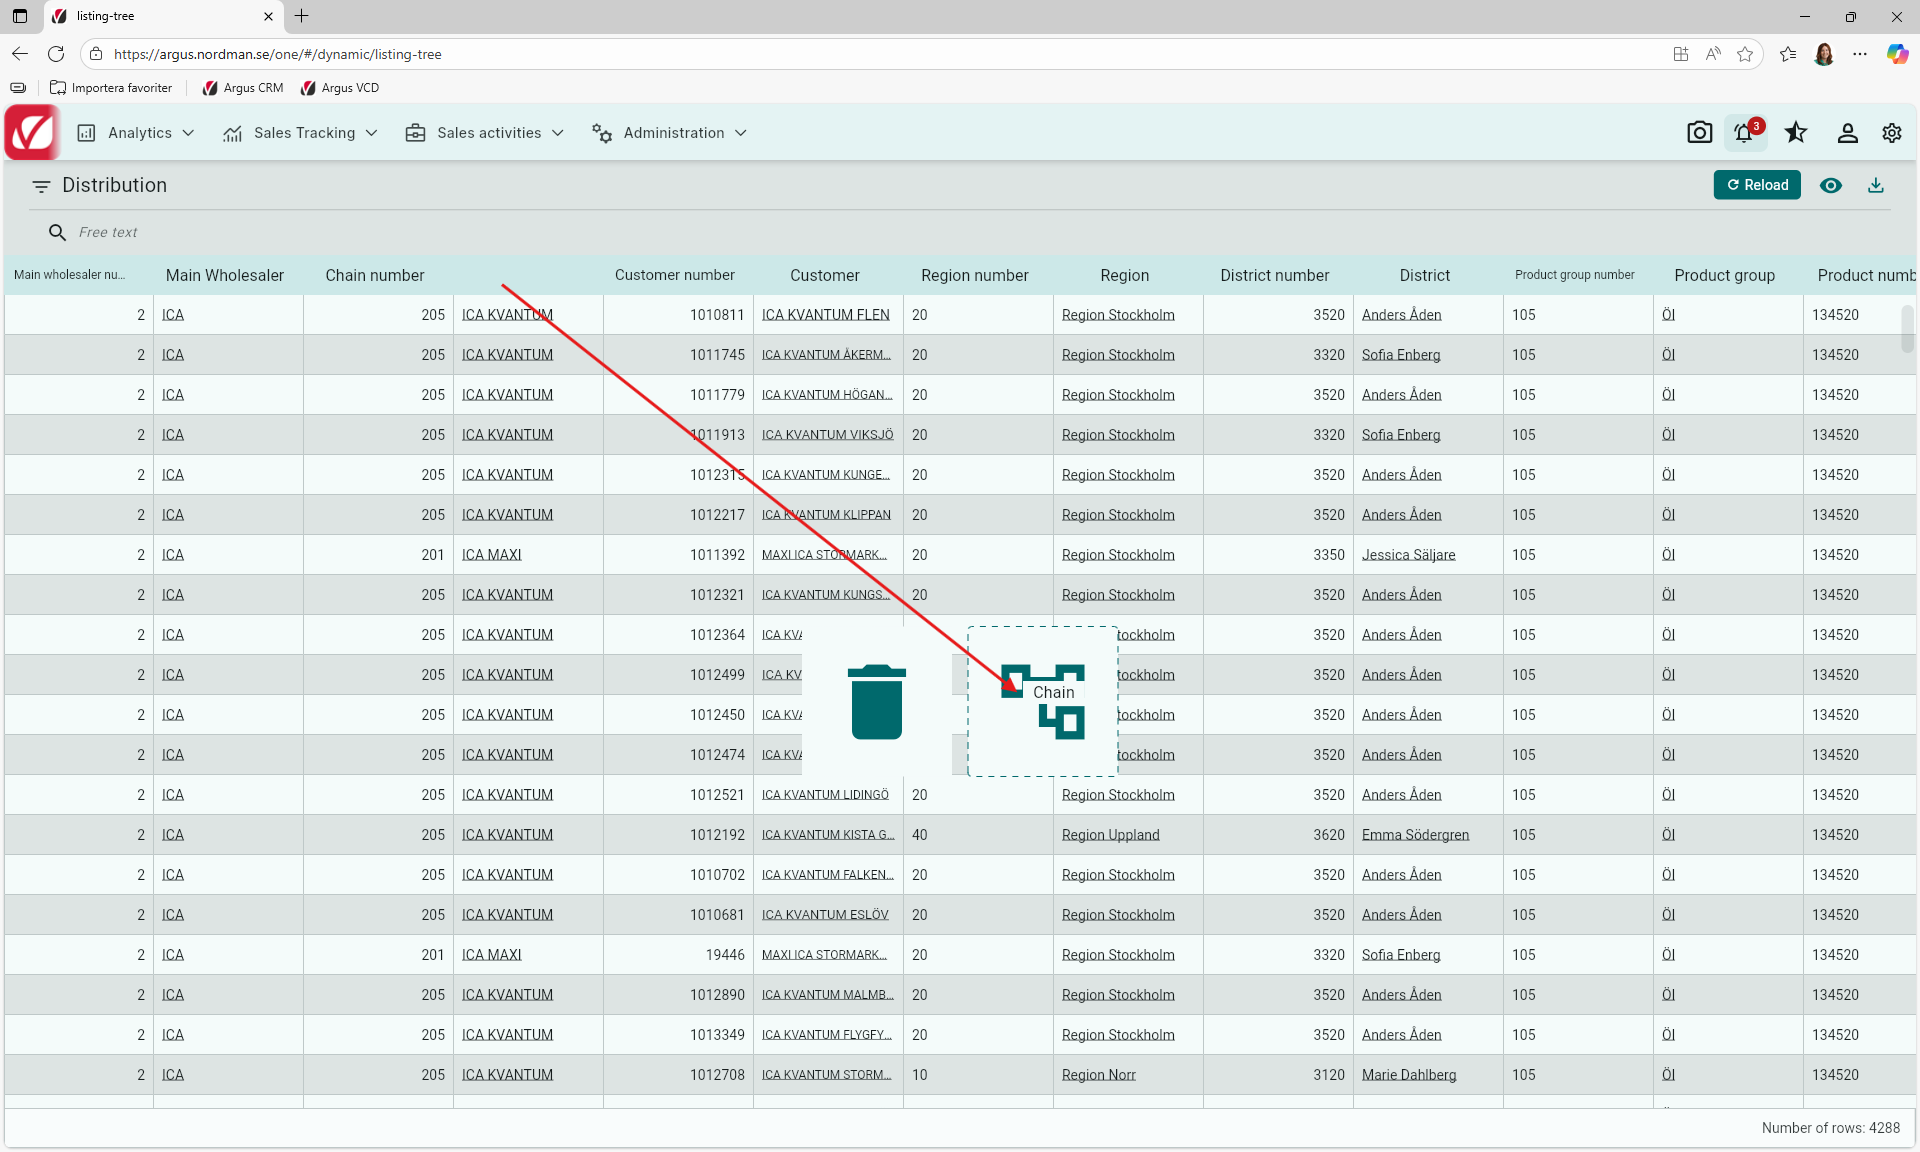Open the camera screenshot icon
Image resolution: width=1920 pixels, height=1152 pixels.
pyautogui.click(x=1699, y=133)
